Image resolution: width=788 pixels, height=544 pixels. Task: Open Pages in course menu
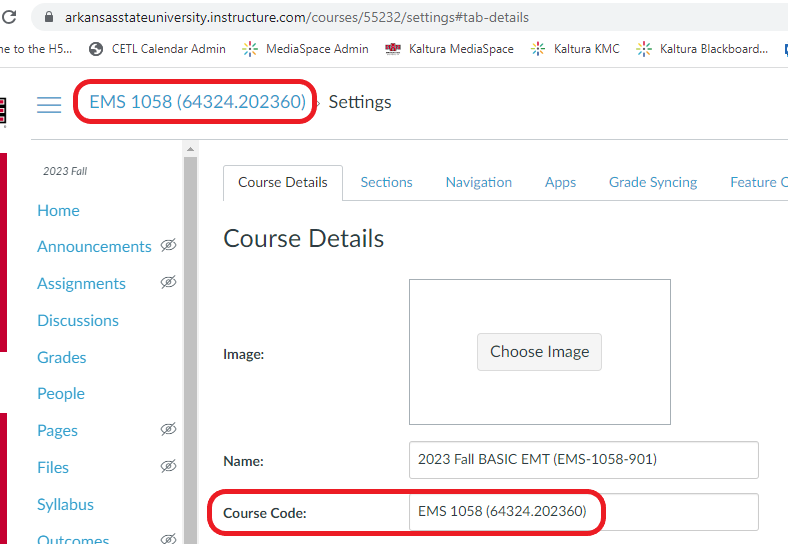[57, 431]
